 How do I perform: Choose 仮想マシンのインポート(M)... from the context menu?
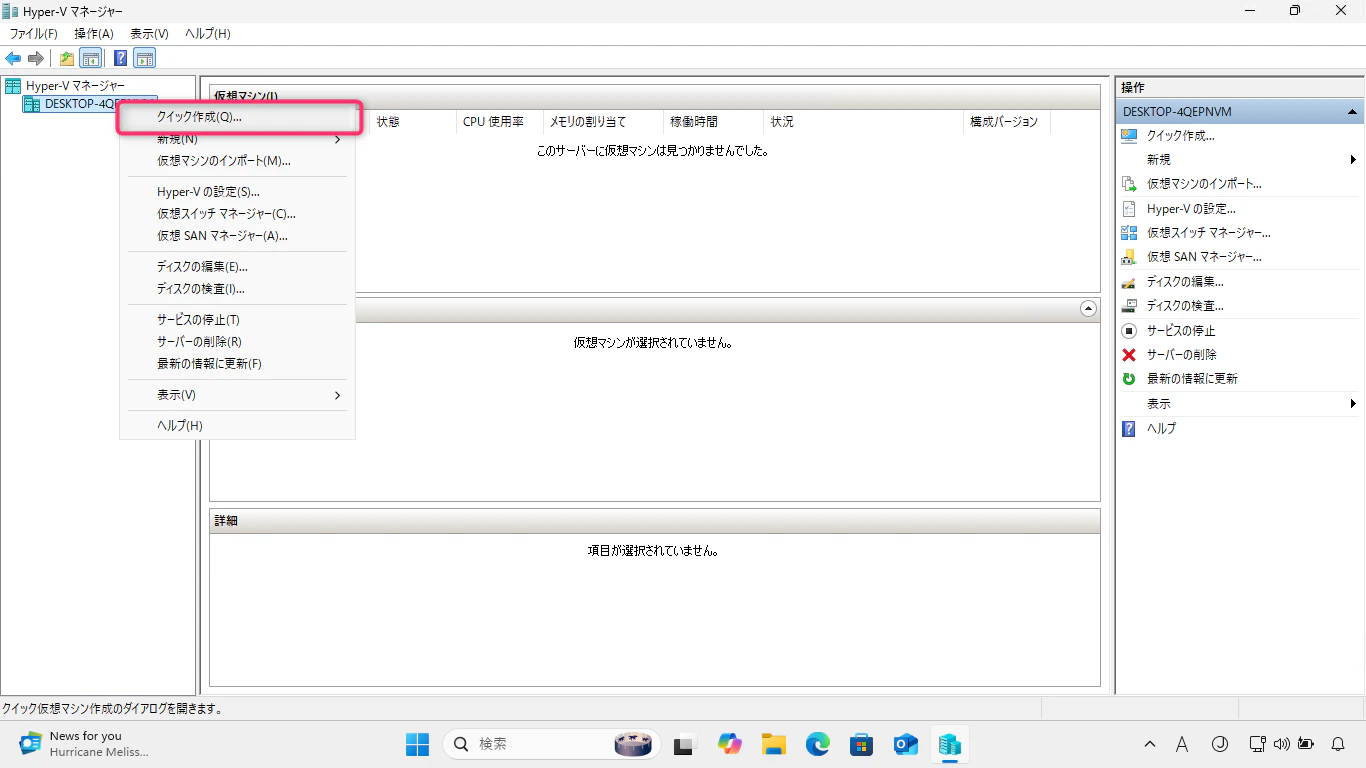pyautogui.click(x=237, y=160)
